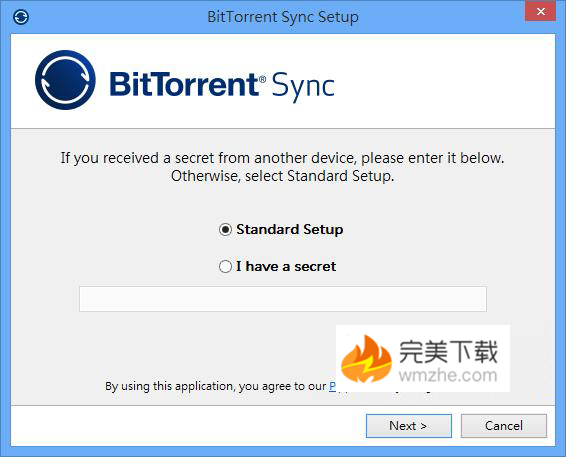Open the partially hidden Privacy Policy link
Image resolution: width=566 pixels, height=457 pixels.
click(333, 386)
